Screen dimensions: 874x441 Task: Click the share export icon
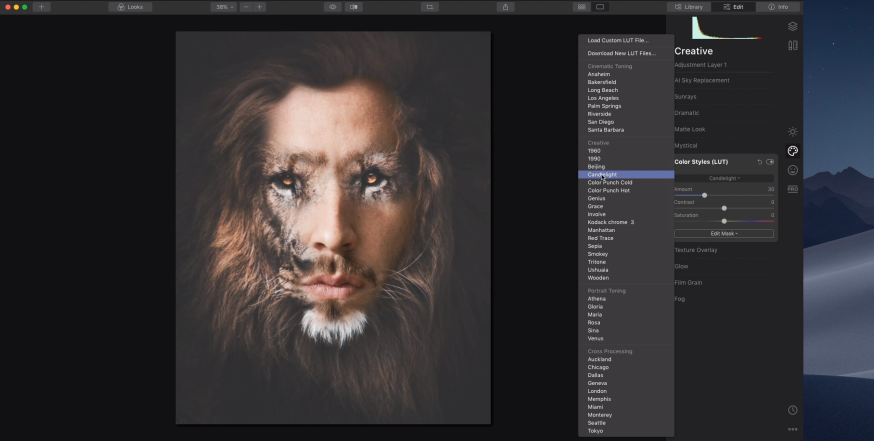click(x=507, y=7)
